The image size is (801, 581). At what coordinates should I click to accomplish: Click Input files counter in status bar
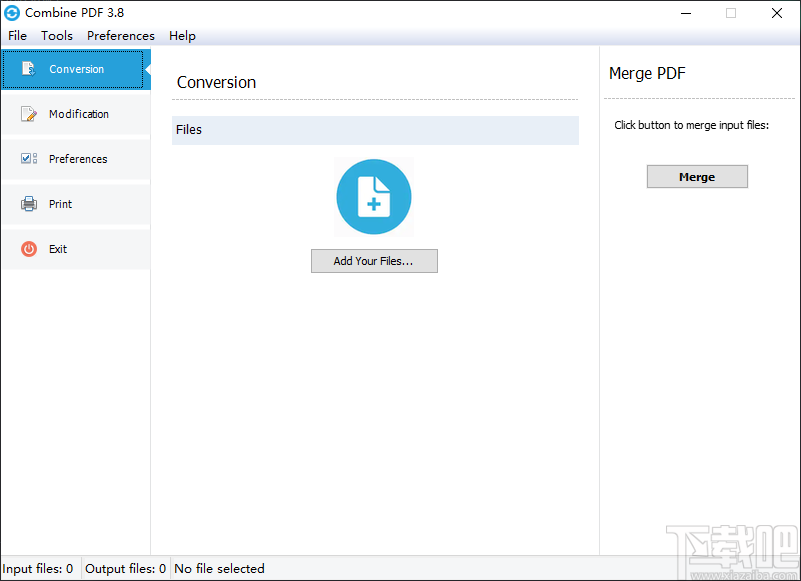(38, 568)
